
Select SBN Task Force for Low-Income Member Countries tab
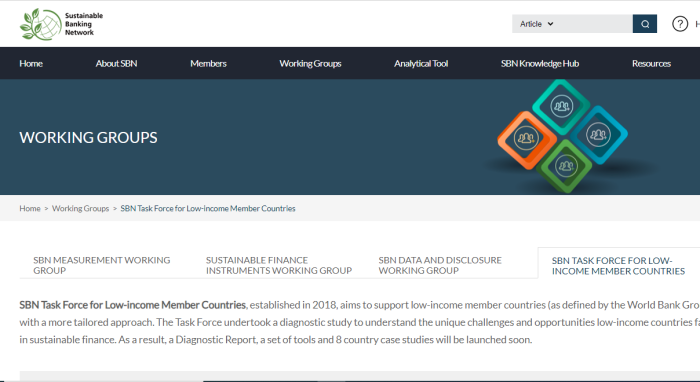pos(618,266)
